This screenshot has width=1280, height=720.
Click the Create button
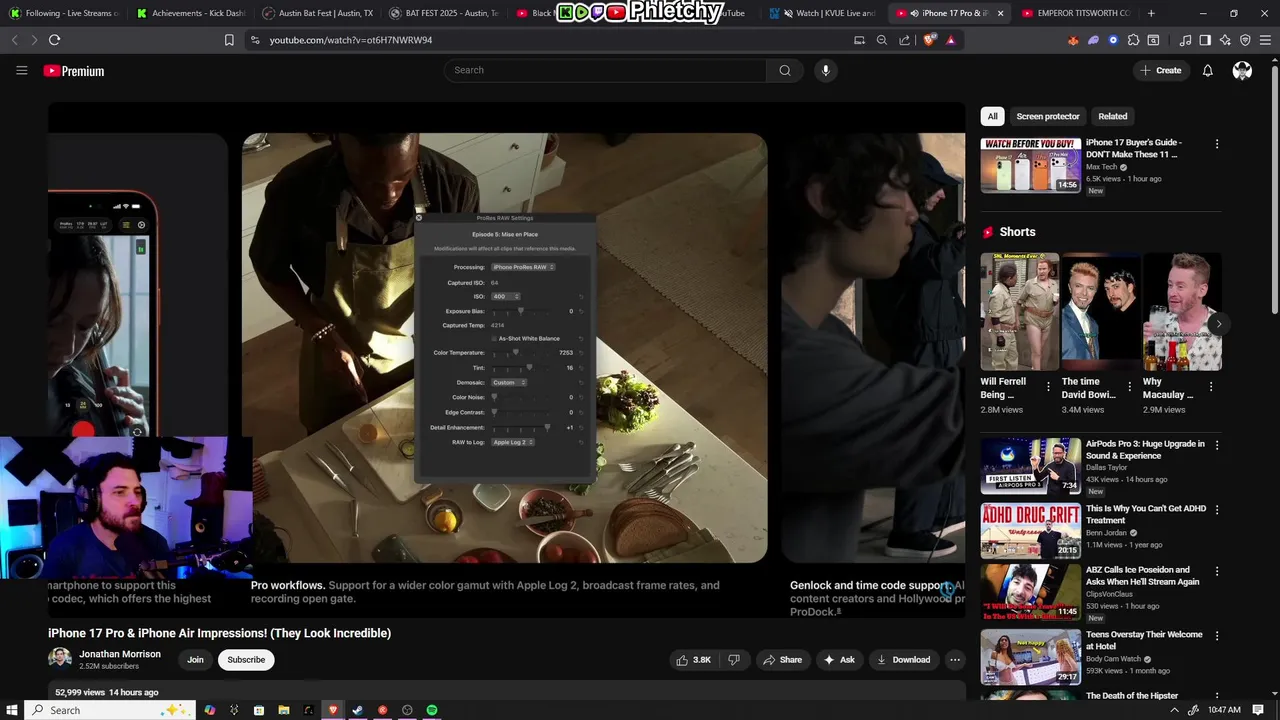(x=1160, y=70)
